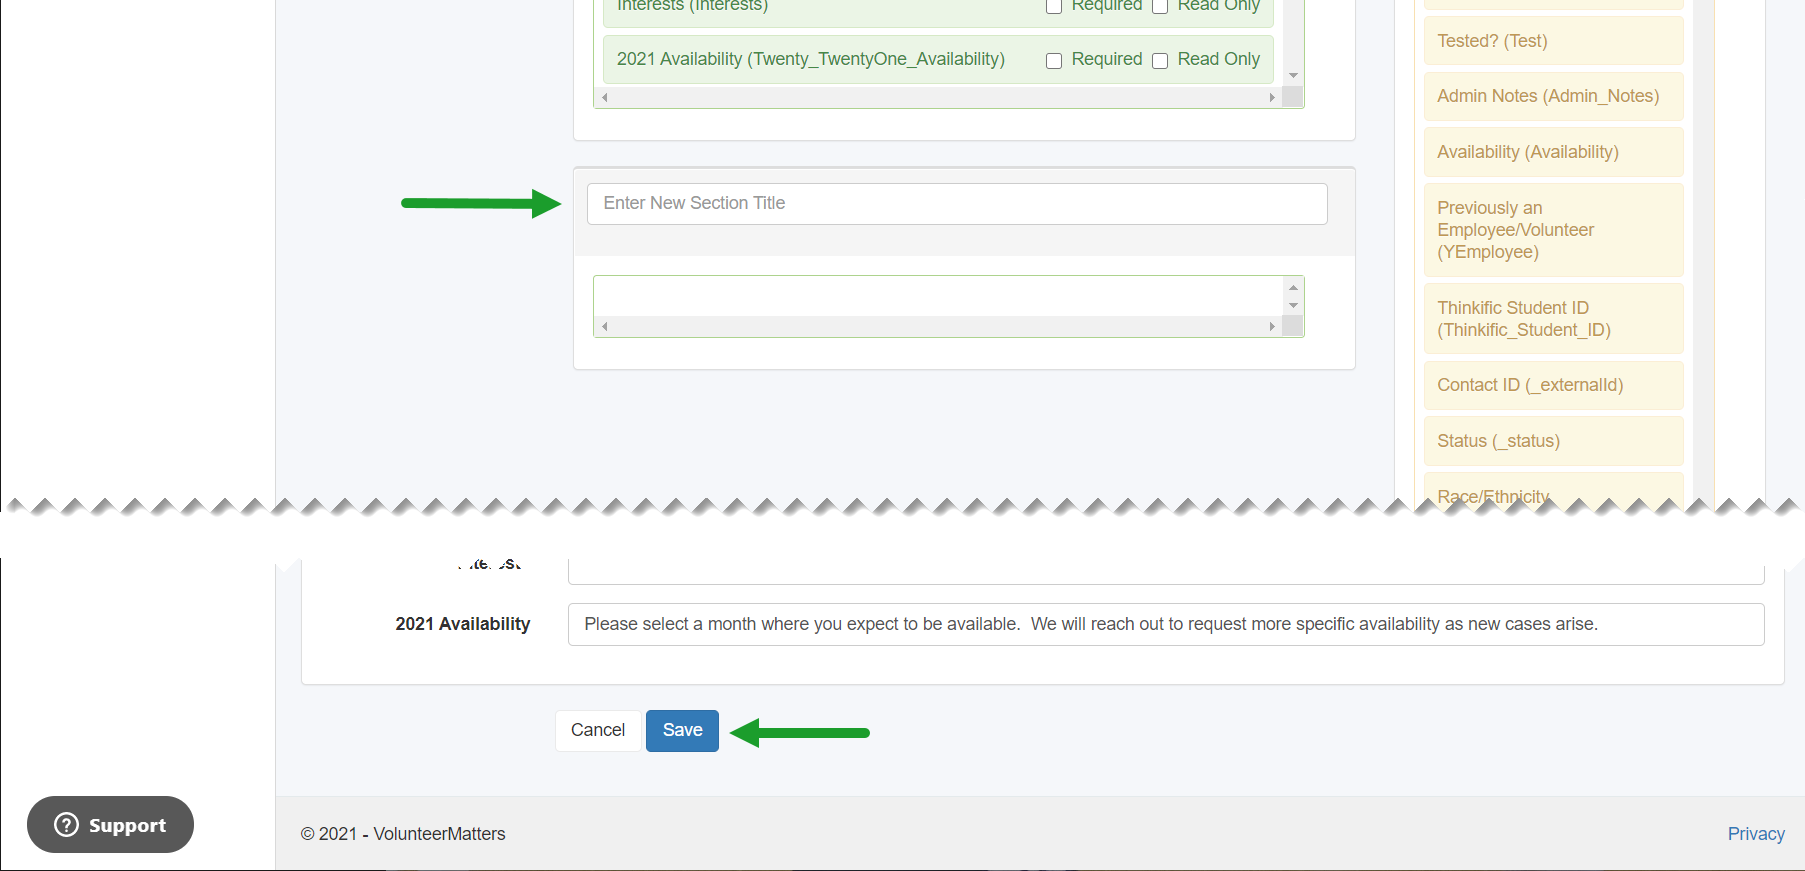Click the 2021 Availability form label

(x=463, y=624)
